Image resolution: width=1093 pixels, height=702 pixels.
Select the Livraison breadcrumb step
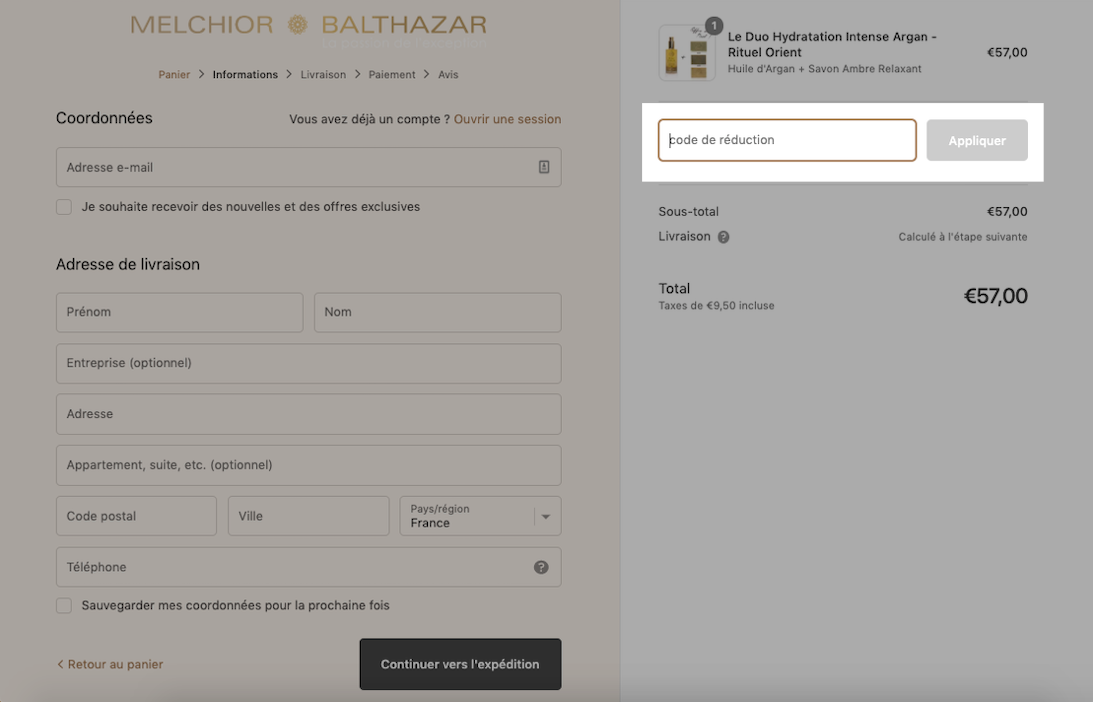[x=323, y=75]
